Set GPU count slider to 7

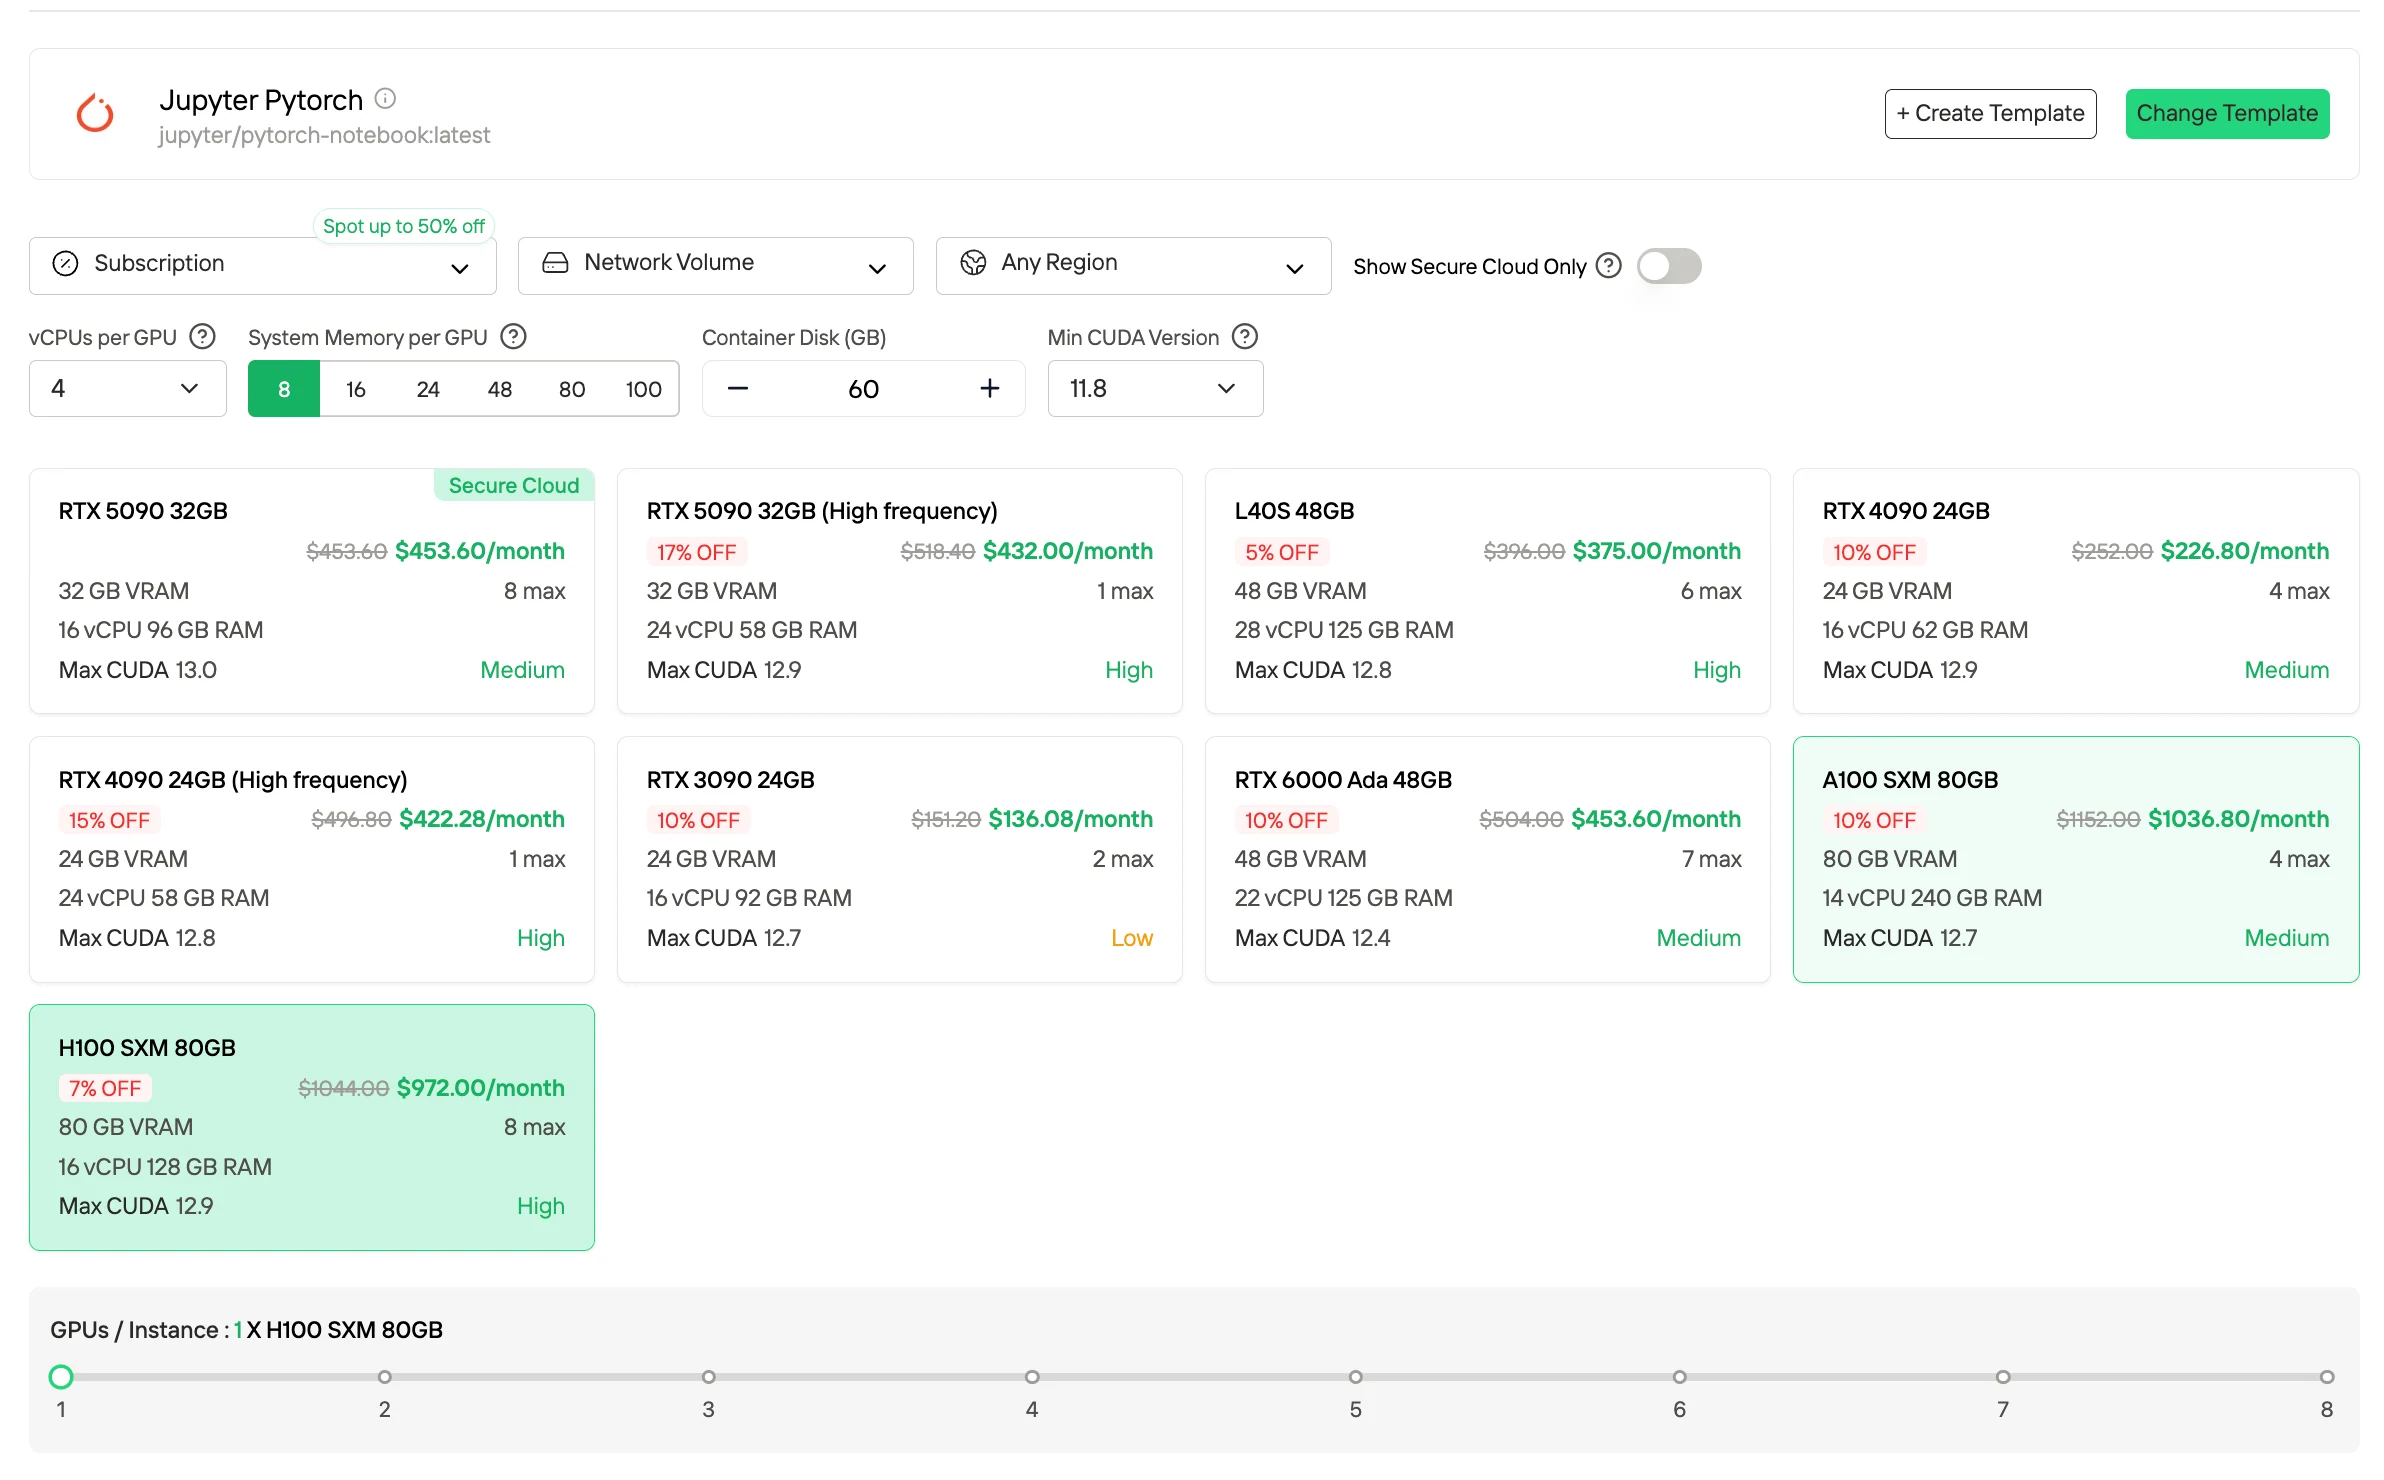point(2003,1377)
